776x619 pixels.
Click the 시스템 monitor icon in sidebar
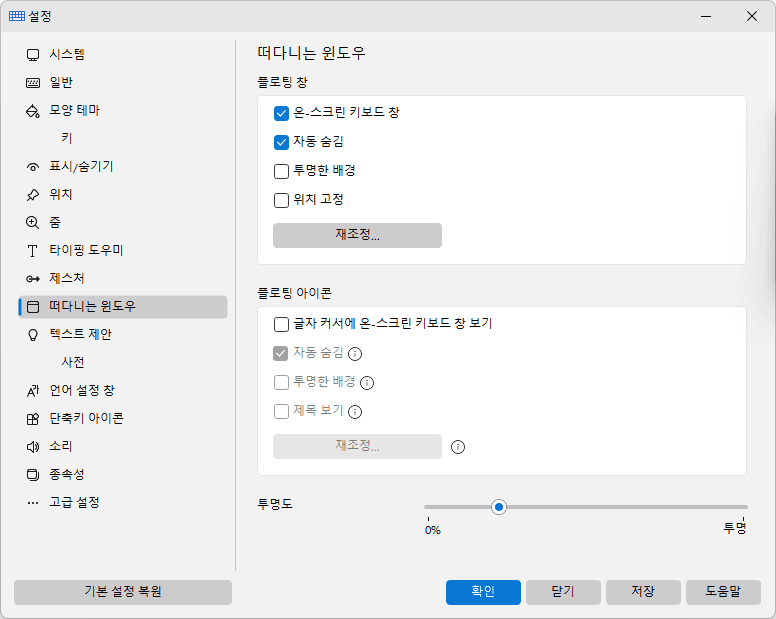point(33,55)
